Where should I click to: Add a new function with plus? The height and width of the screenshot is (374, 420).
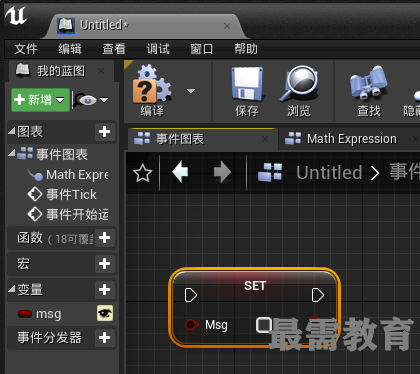(x=105, y=238)
